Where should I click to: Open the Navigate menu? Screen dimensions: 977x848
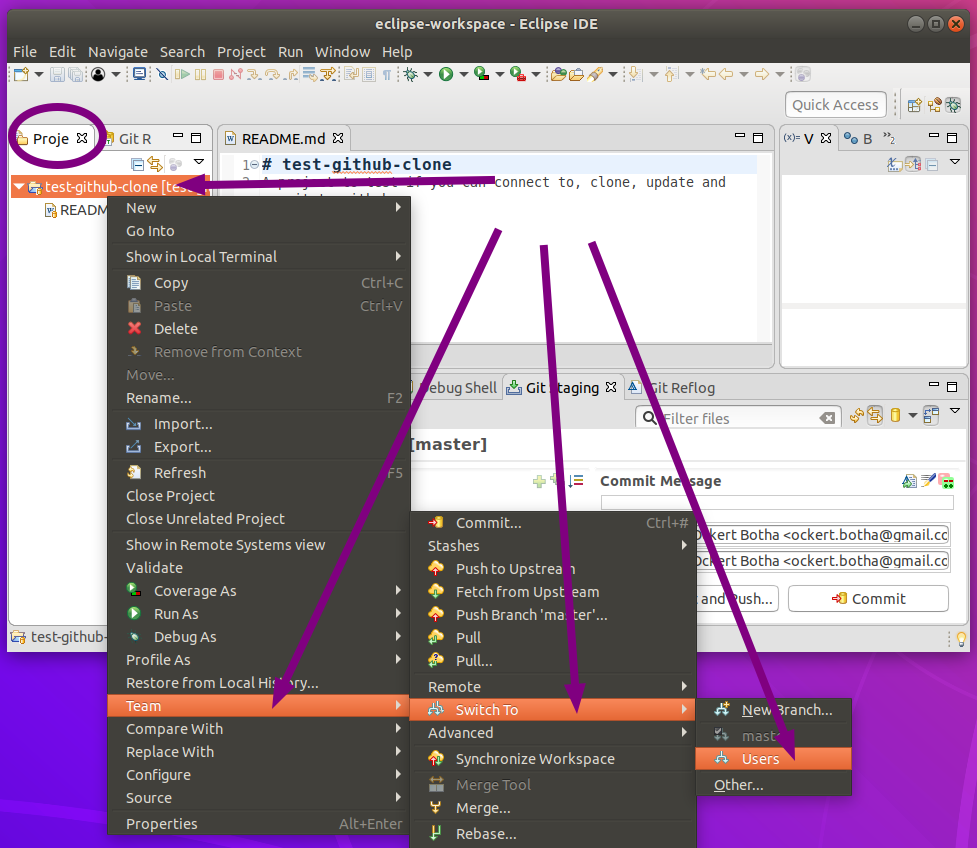pyautogui.click(x=118, y=52)
